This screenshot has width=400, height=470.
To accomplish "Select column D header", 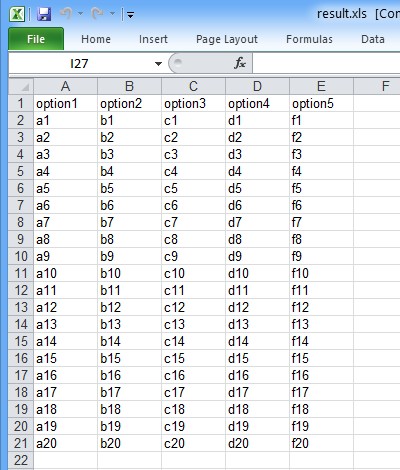I will click(x=257, y=86).
